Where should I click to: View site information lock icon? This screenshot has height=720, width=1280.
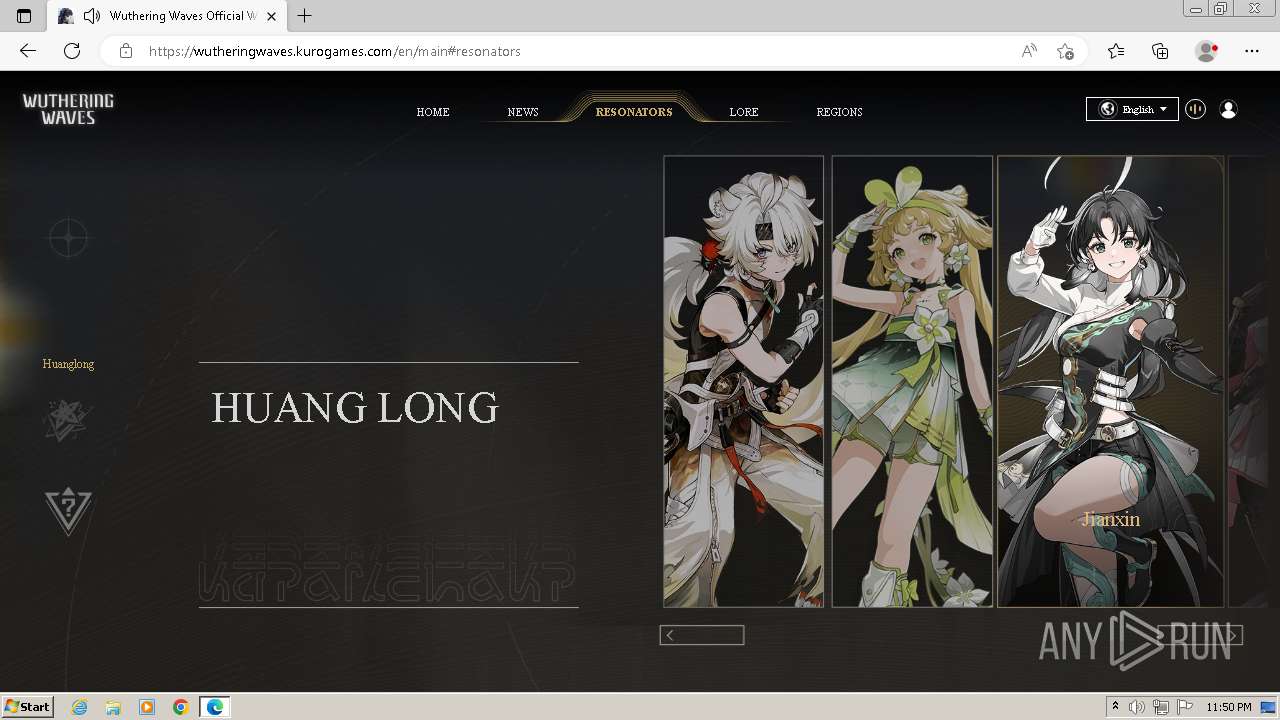pyautogui.click(x=126, y=51)
